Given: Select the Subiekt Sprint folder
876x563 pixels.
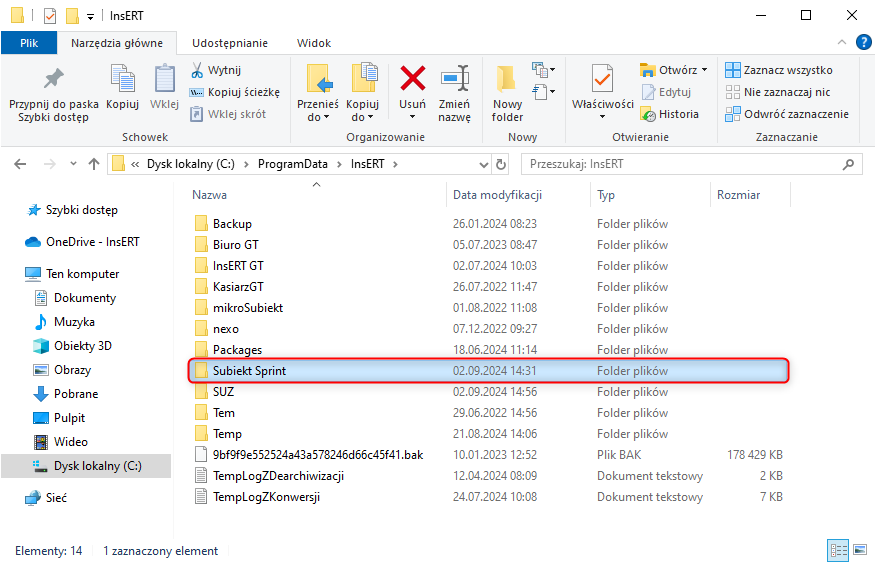Looking at the screenshot, I should 489,371.
